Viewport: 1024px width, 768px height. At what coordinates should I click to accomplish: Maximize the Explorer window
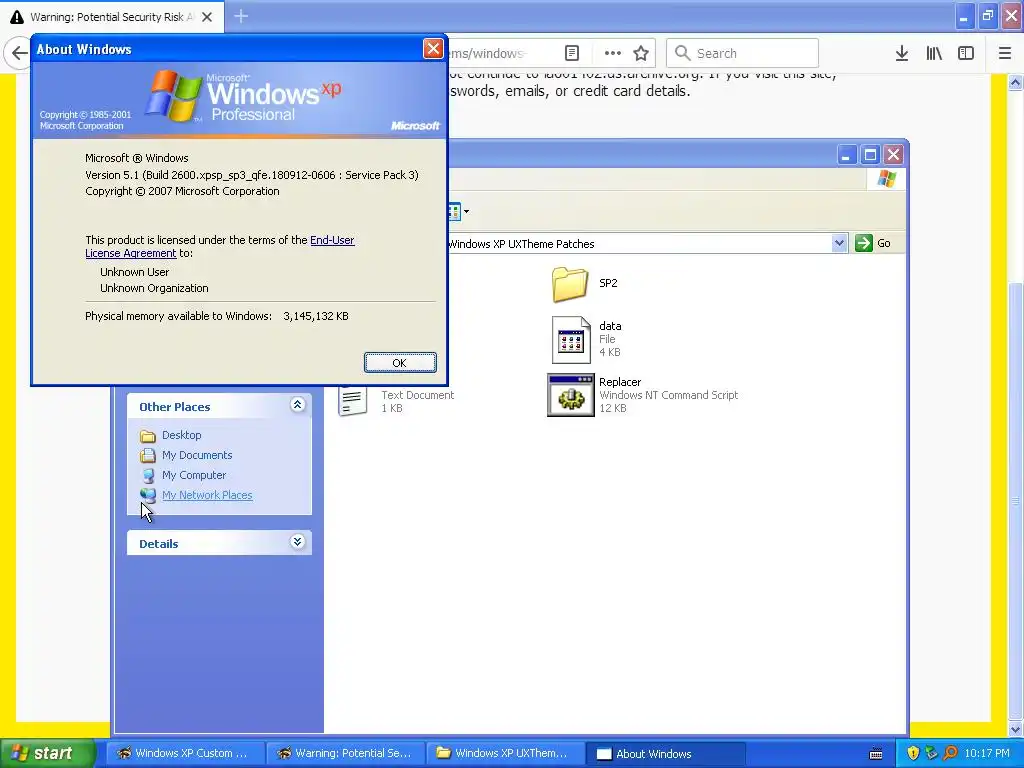click(870, 155)
